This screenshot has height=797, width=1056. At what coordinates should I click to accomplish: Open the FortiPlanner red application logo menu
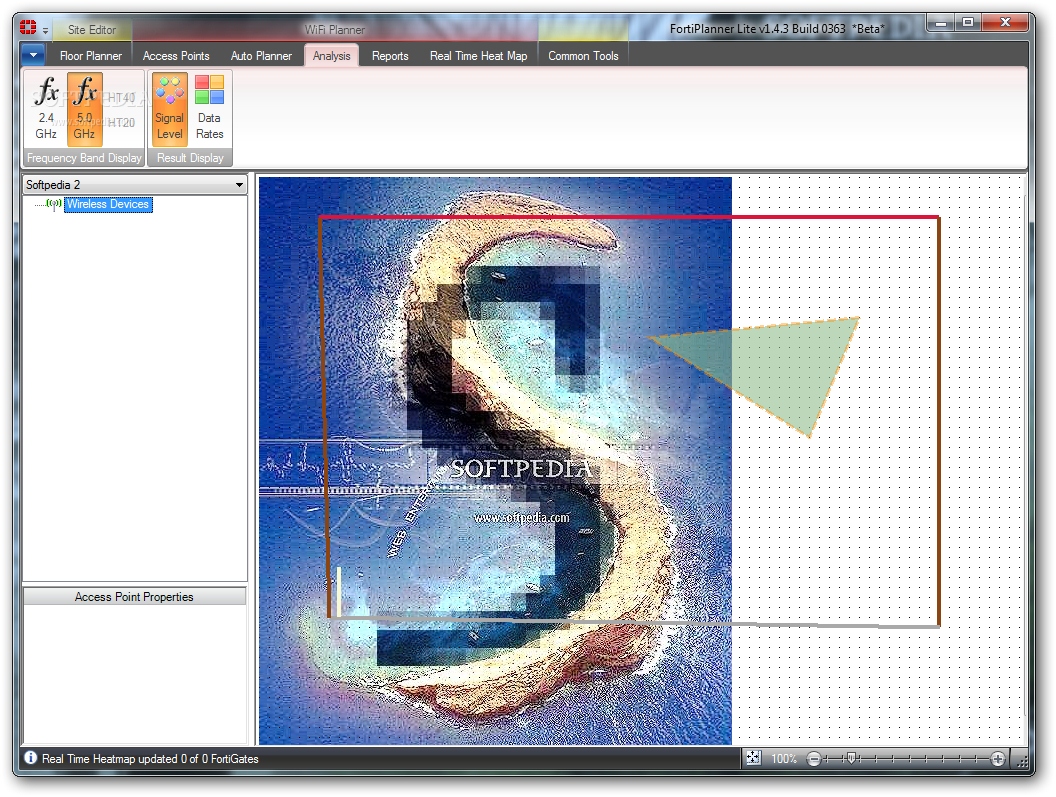(x=28, y=28)
